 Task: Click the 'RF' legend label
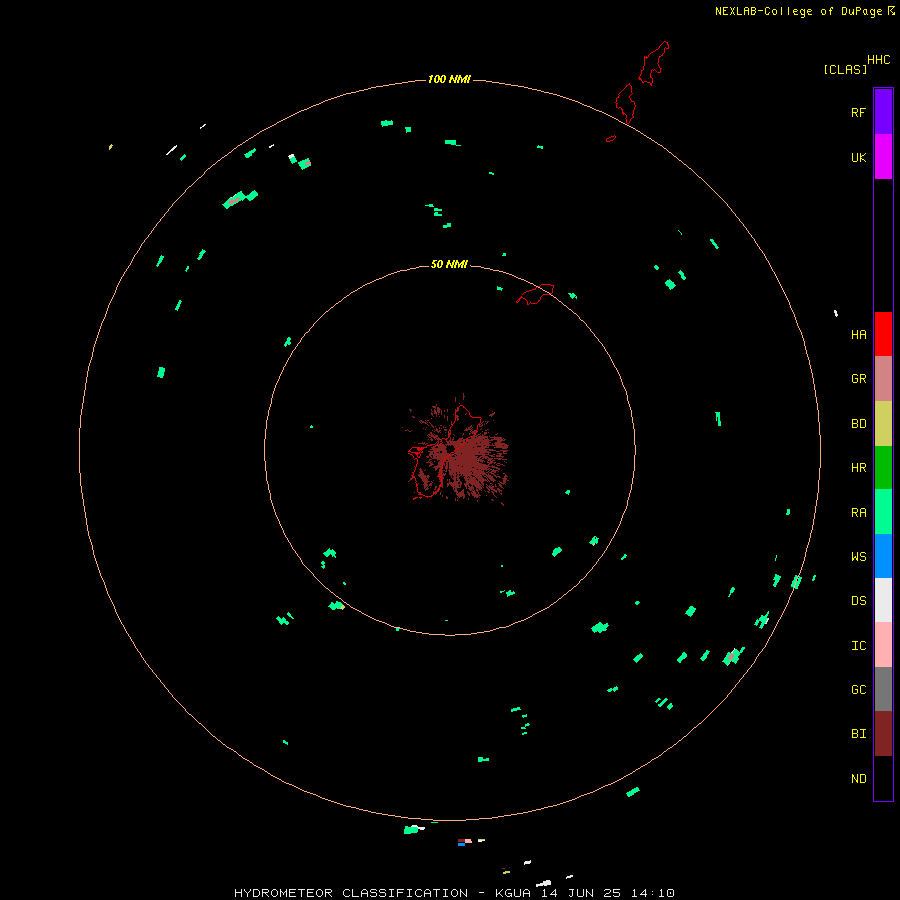click(858, 112)
